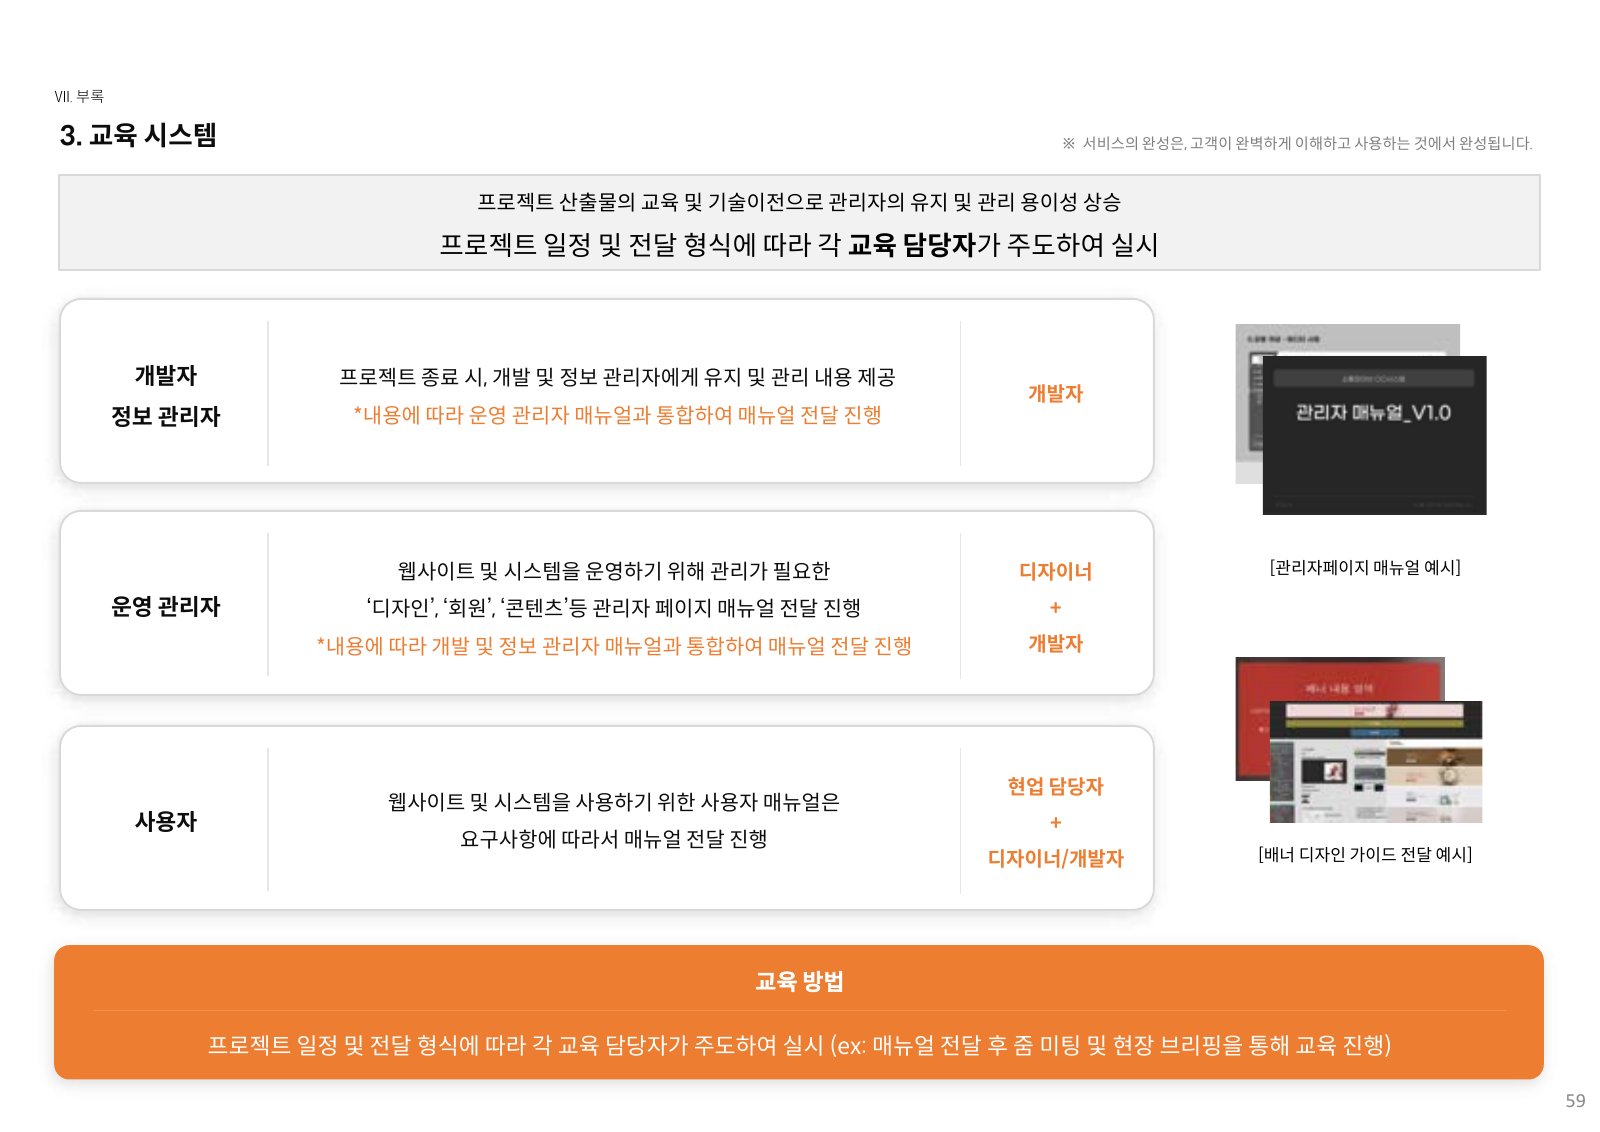Click the plus sign under '현업 담당자'
This screenshot has height=1132, width=1600.
pyautogui.click(x=1055, y=822)
